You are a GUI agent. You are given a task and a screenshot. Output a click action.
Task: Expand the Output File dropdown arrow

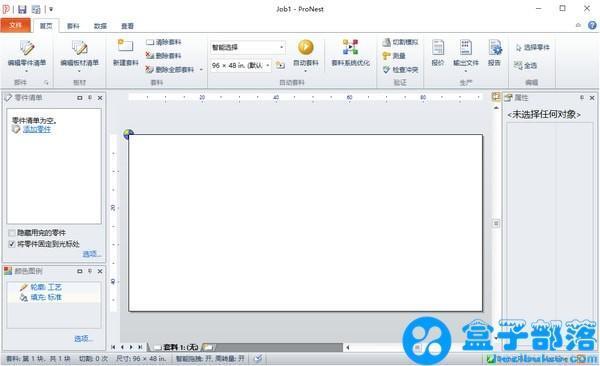tap(466, 71)
